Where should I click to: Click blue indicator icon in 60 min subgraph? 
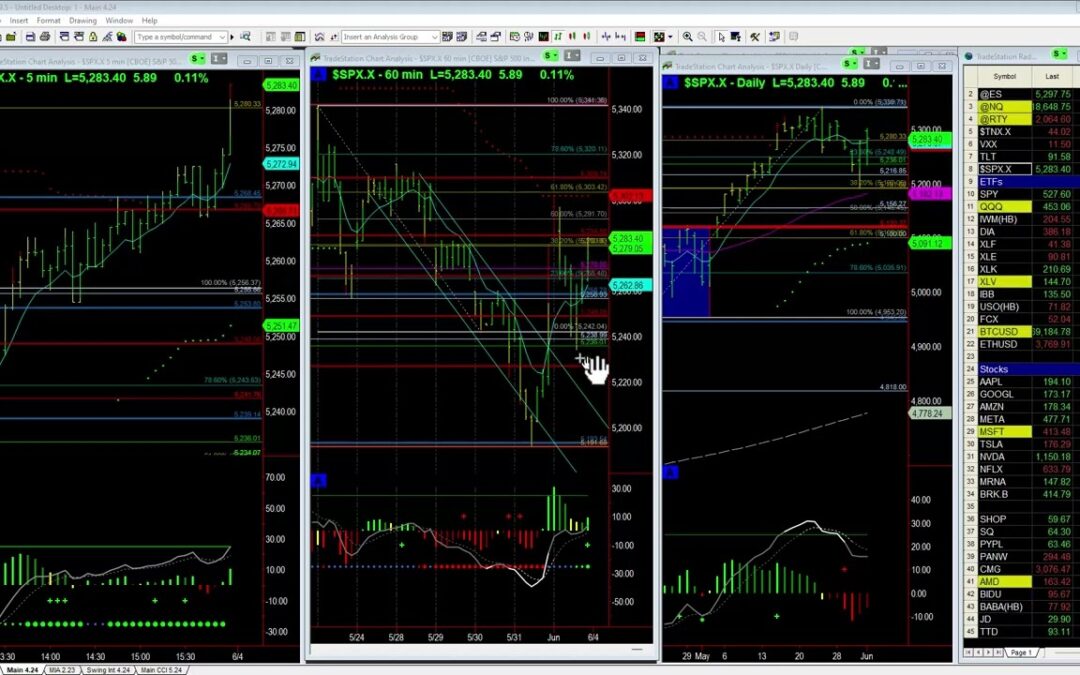tap(319, 480)
